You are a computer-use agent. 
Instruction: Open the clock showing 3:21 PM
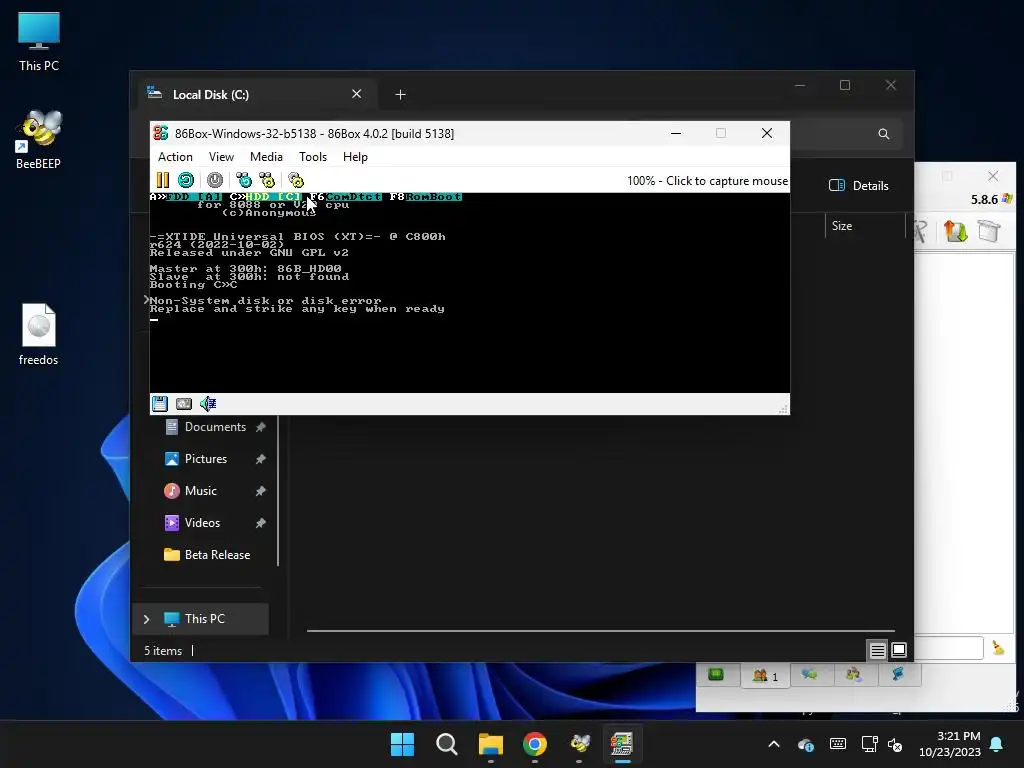click(x=950, y=744)
